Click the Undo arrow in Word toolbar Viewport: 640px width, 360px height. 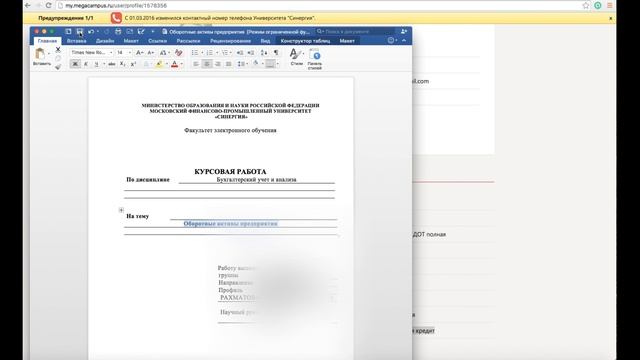click(x=91, y=31)
